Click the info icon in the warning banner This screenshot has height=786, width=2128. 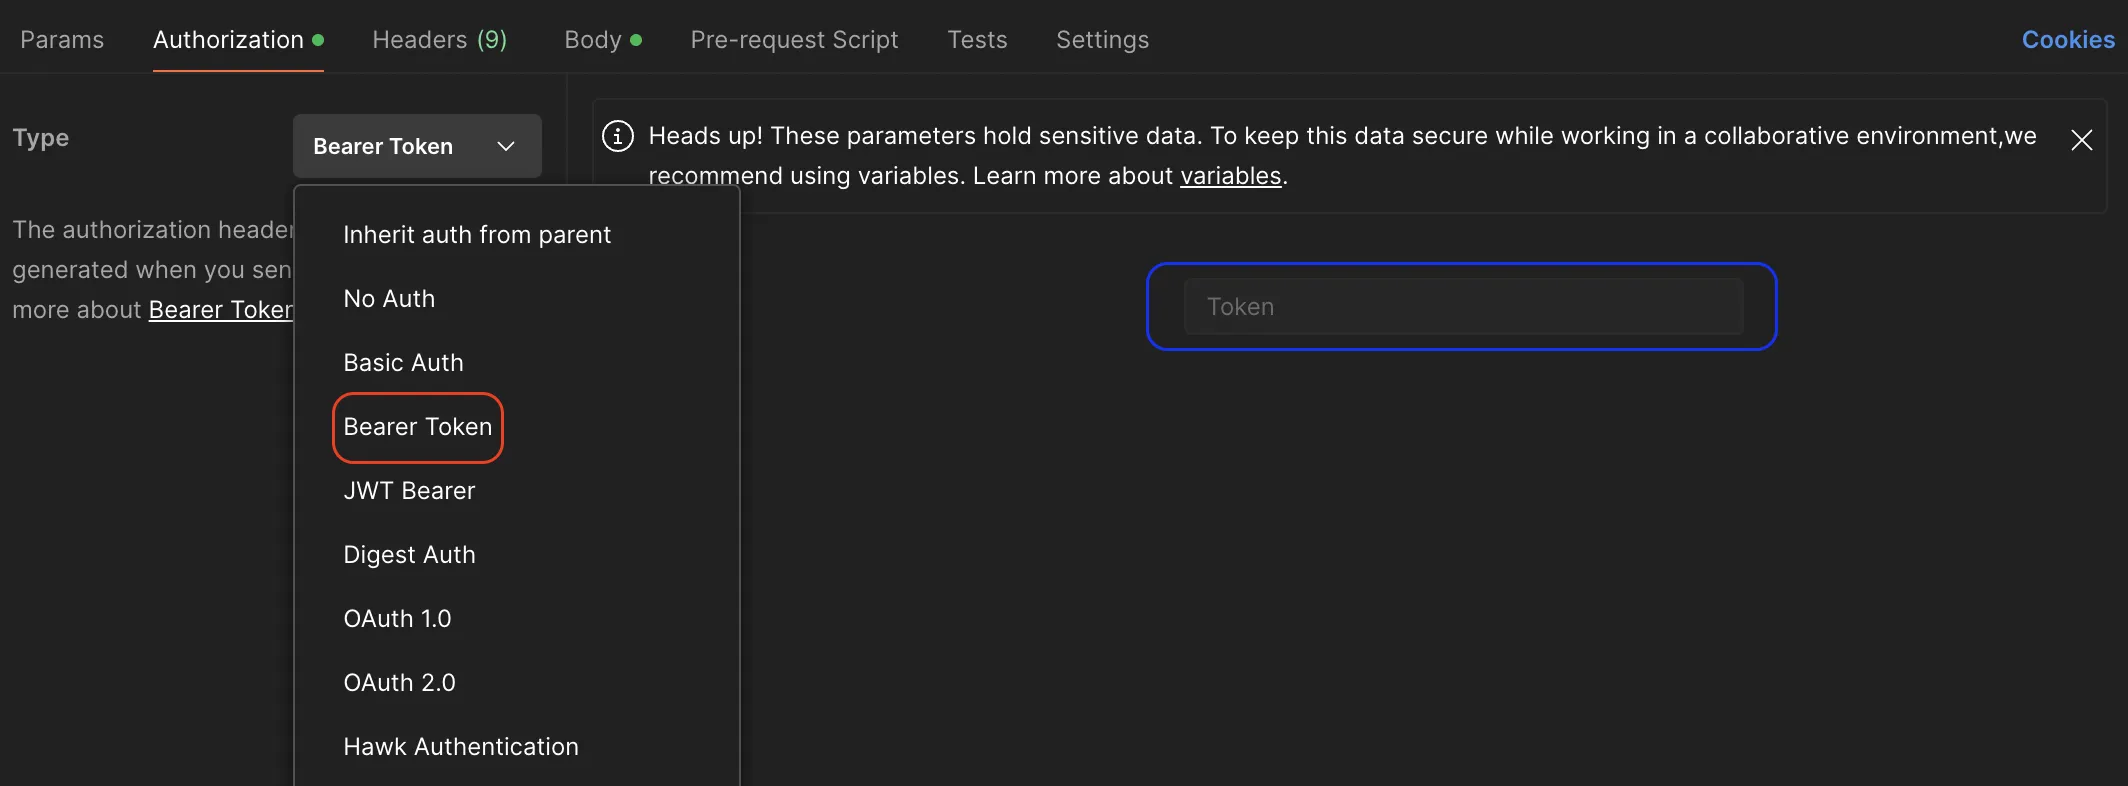pos(618,136)
